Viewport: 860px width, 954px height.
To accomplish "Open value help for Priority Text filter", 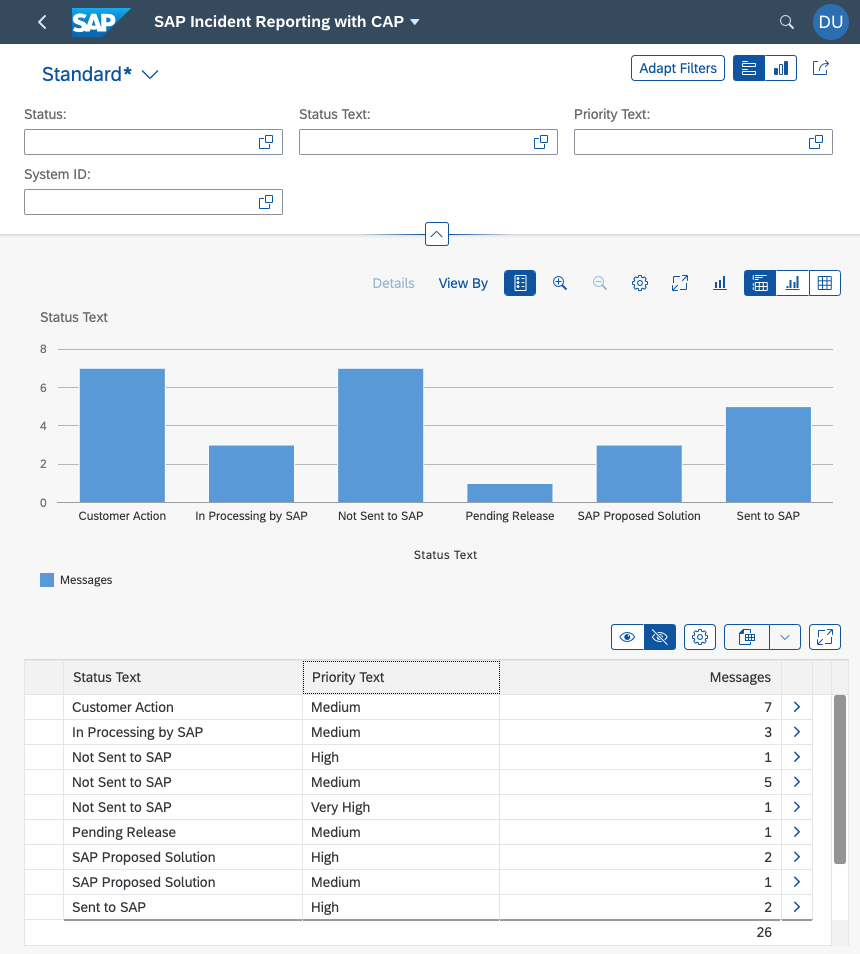I will click(x=816, y=142).
